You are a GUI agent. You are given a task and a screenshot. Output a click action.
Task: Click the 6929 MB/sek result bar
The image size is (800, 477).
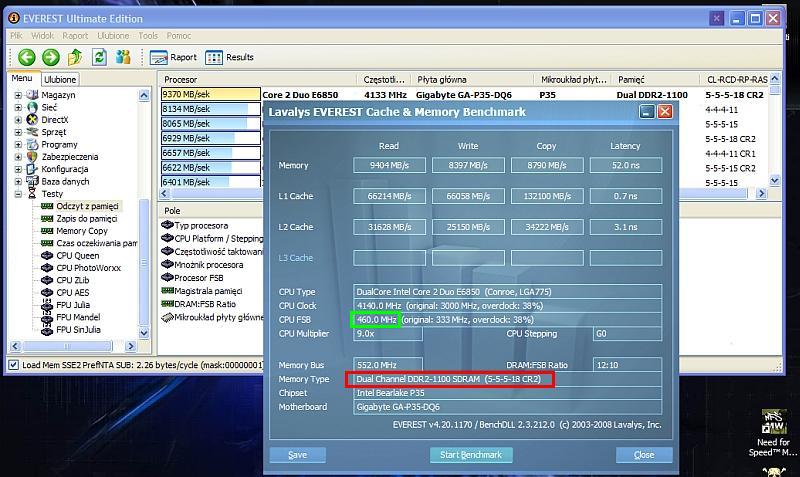[211, 138]
